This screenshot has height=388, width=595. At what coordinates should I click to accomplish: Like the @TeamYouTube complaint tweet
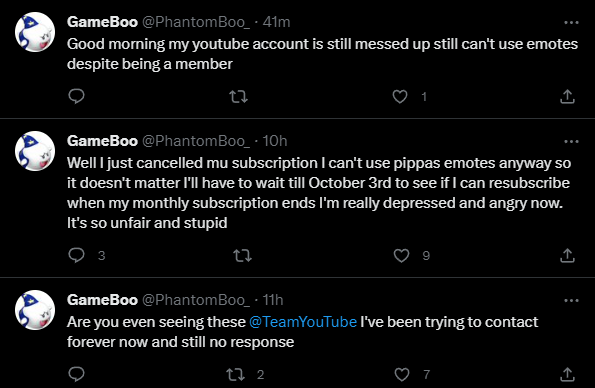pyautogui.click(x=402, y=375)
